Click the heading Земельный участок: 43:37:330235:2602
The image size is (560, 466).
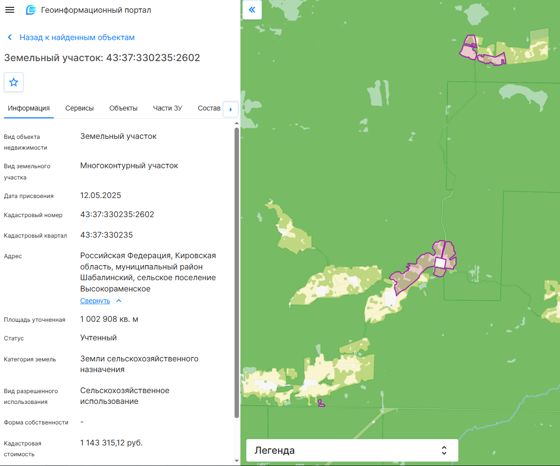pos(102,57)
